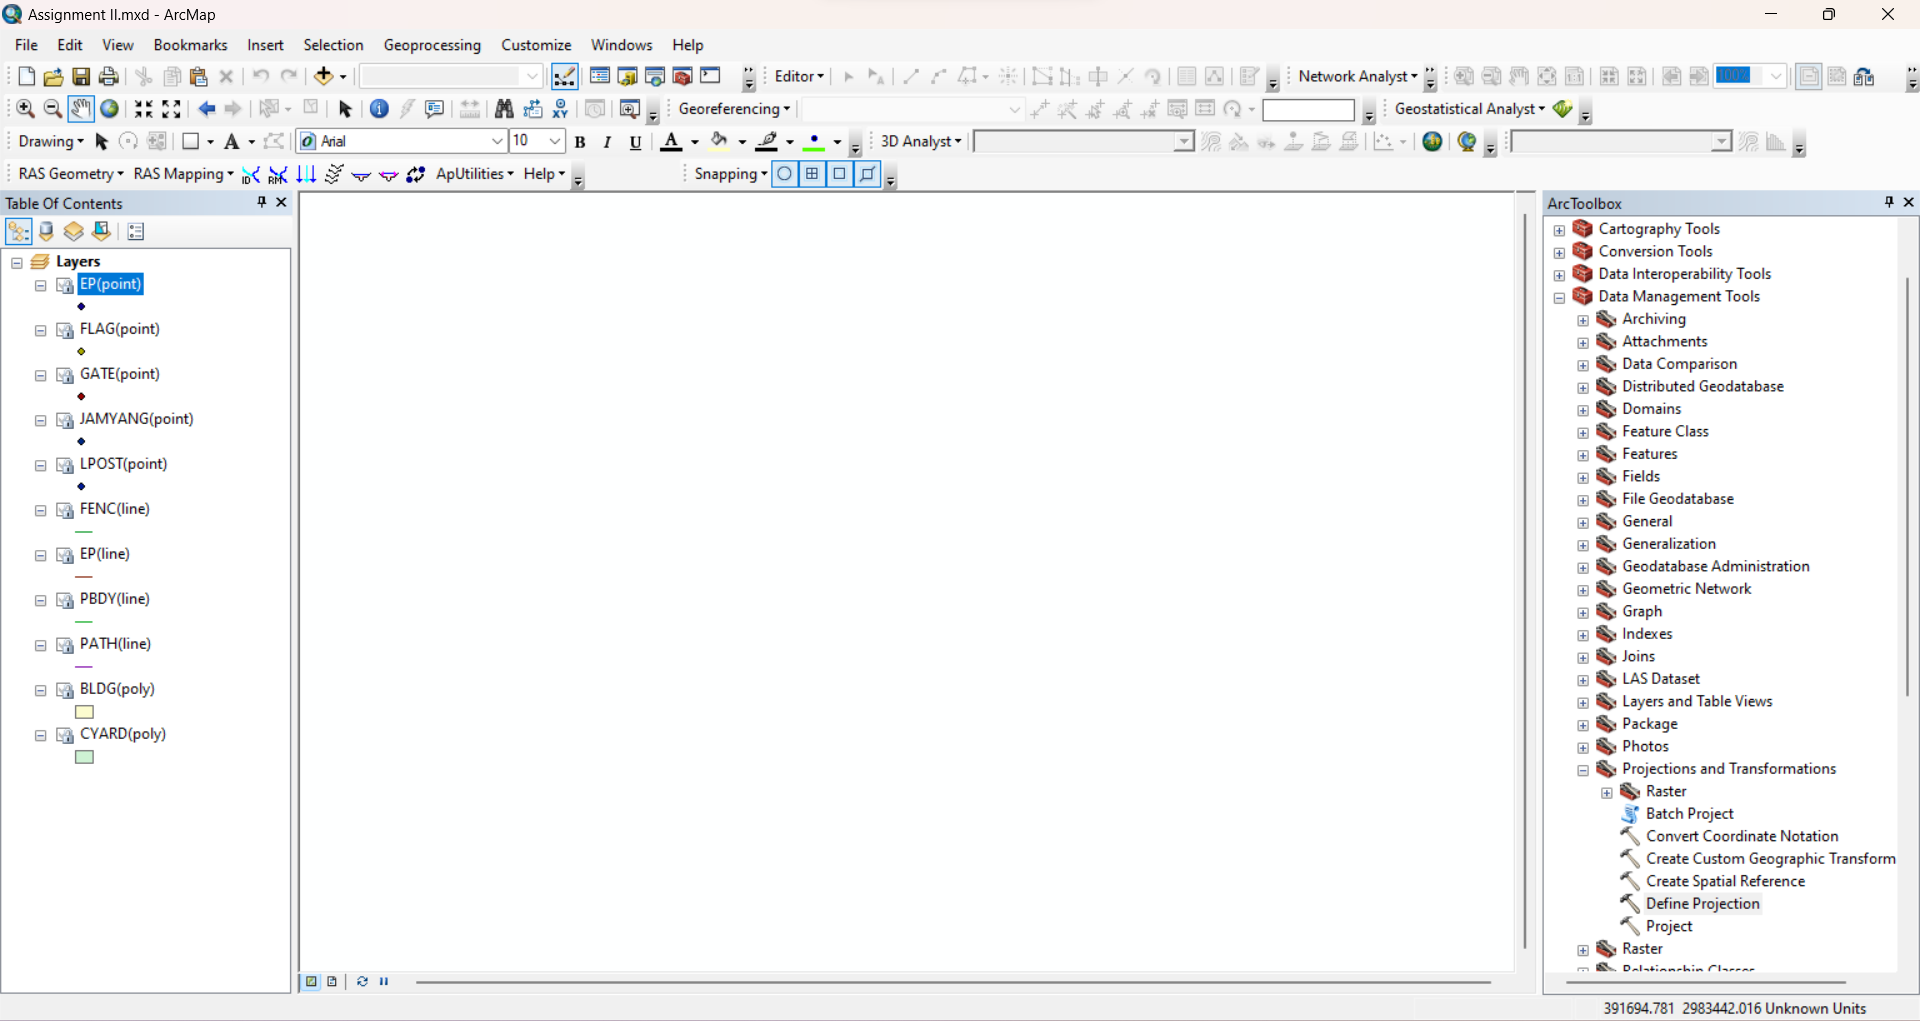Open the RAS Geometry menu button
Screen dimensions: 1920x1021
point(71,174)
